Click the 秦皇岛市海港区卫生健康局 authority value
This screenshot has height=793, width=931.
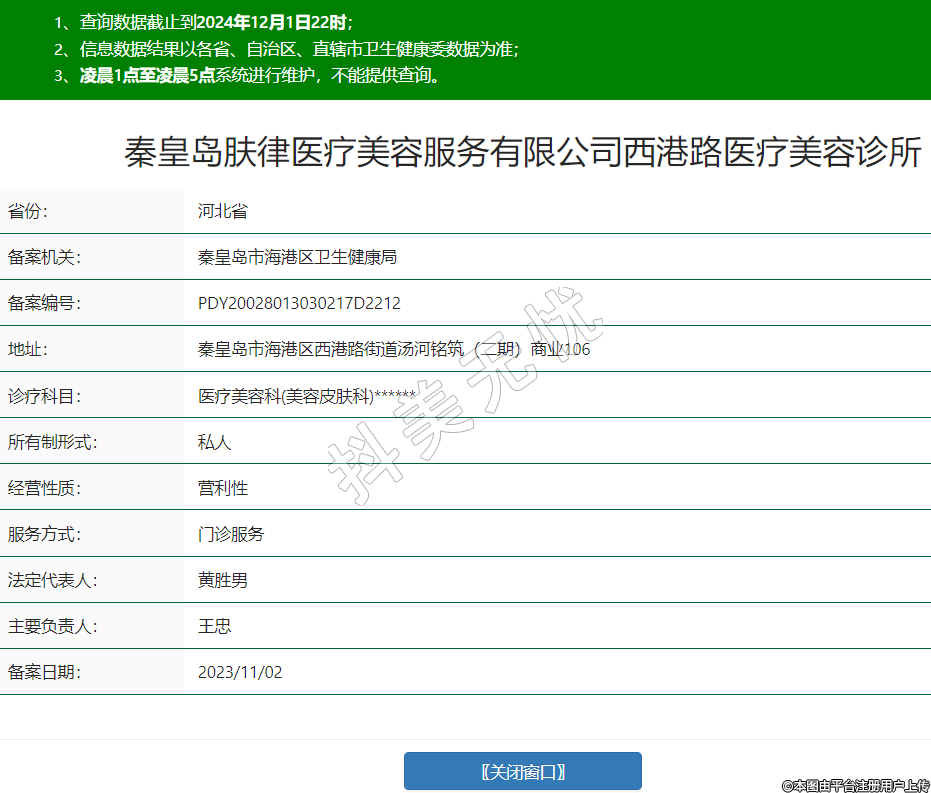[297, 257]
